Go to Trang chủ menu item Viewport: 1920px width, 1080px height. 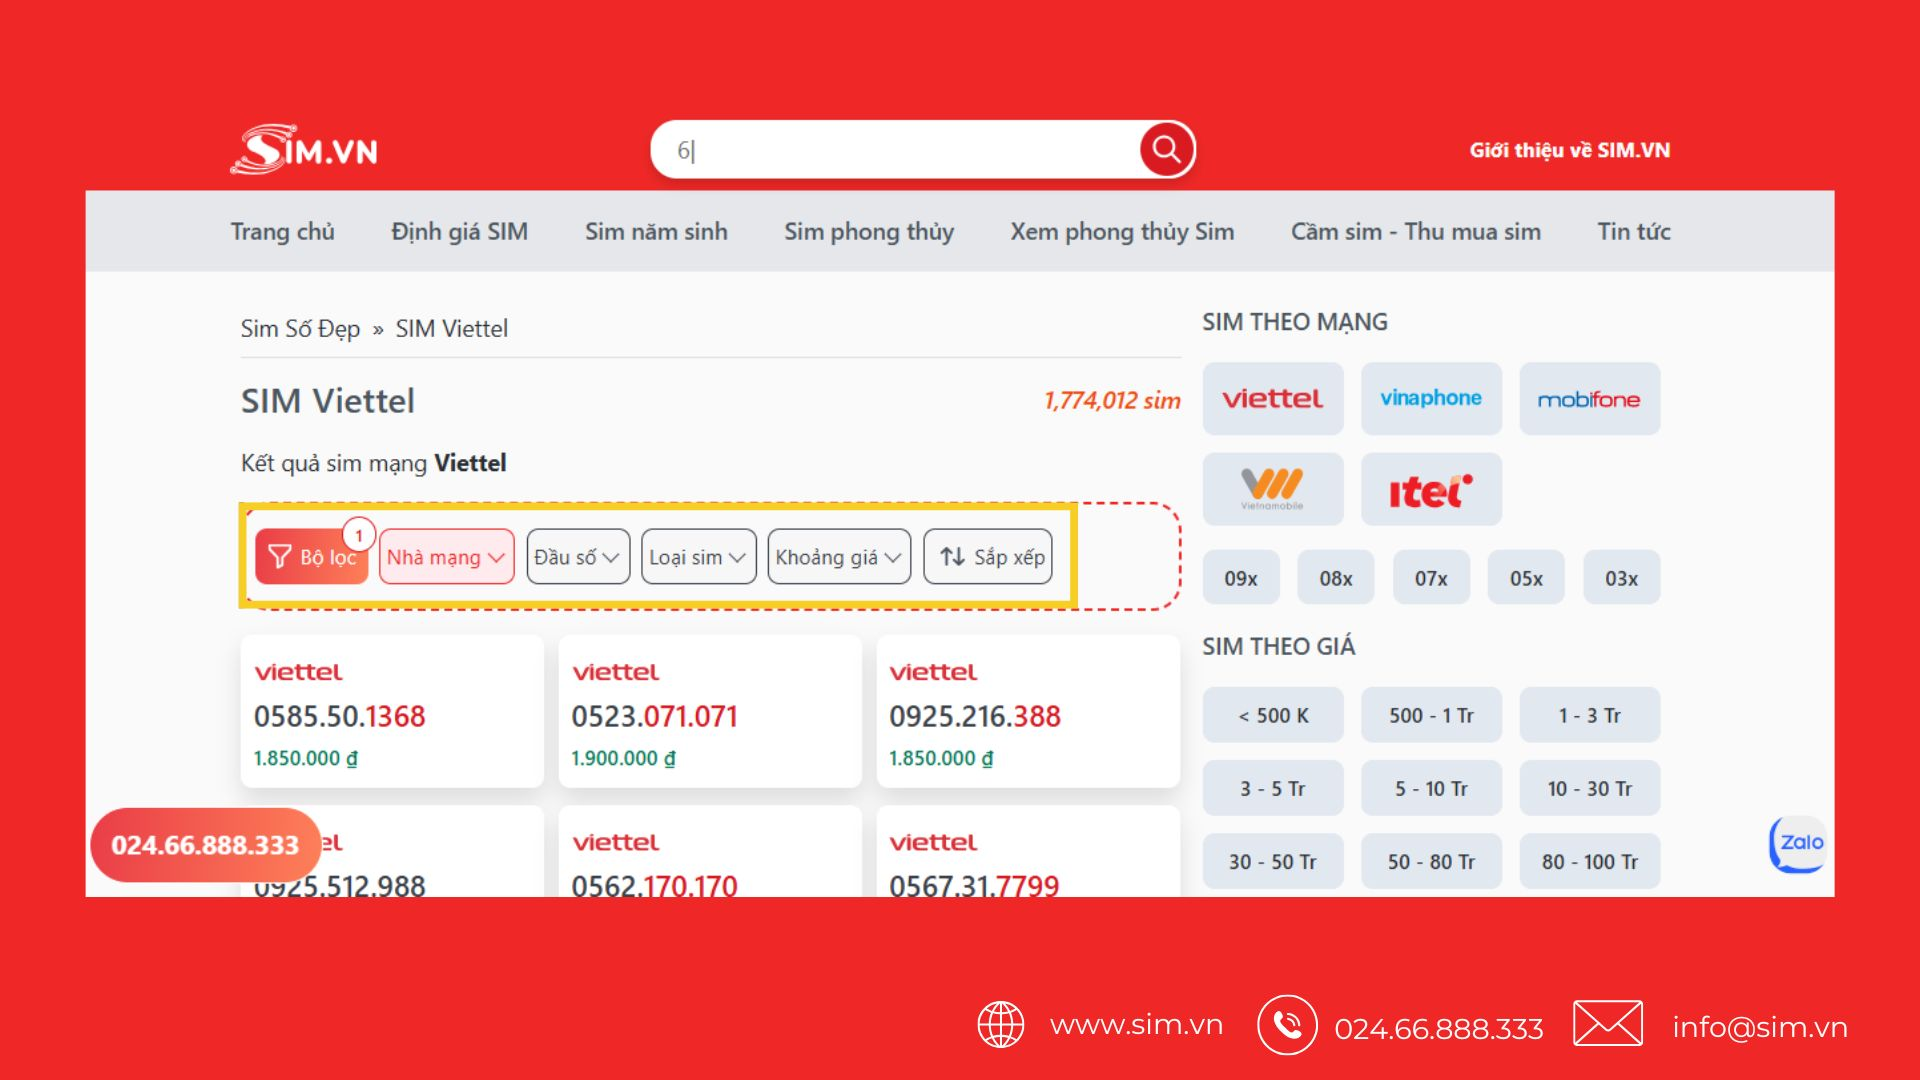(282, 232)
